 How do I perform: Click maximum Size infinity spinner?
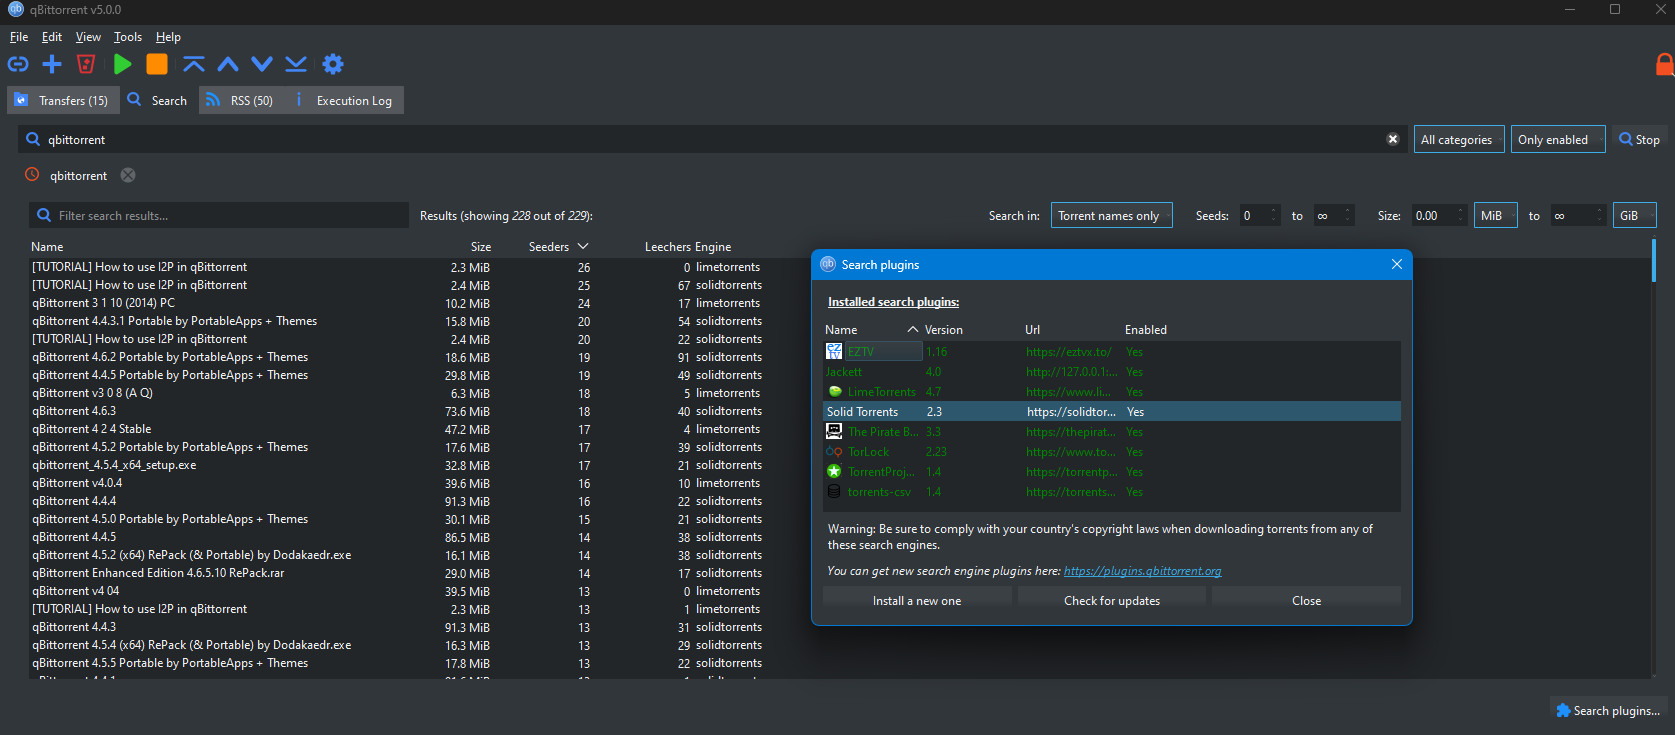pos(1578,215)
